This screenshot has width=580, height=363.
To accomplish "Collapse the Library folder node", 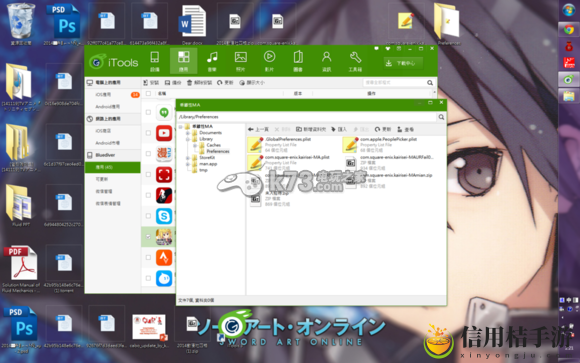I will [188, 139].
